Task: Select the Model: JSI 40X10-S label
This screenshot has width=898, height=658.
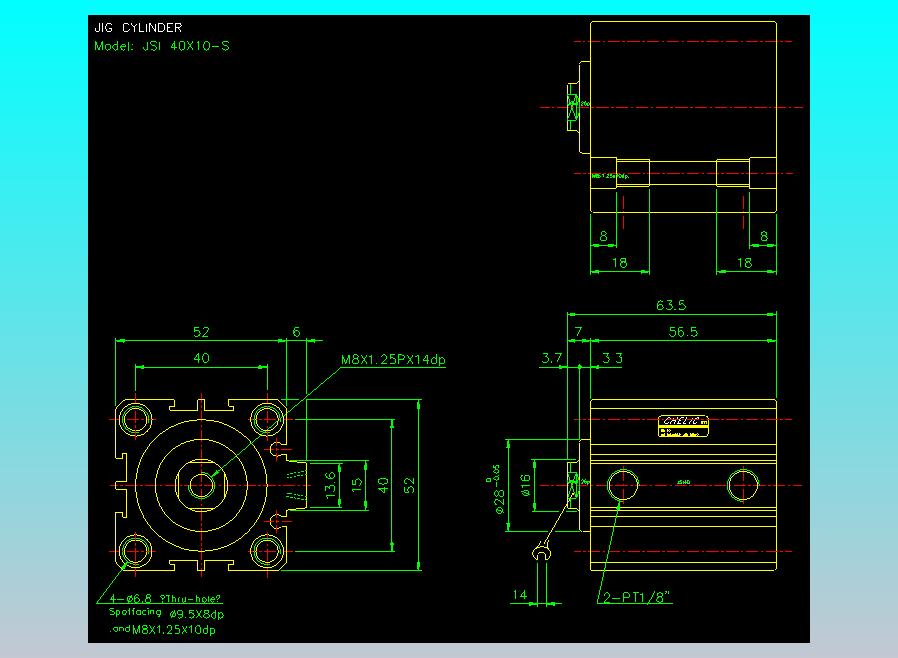Action: tap(162, 46)
